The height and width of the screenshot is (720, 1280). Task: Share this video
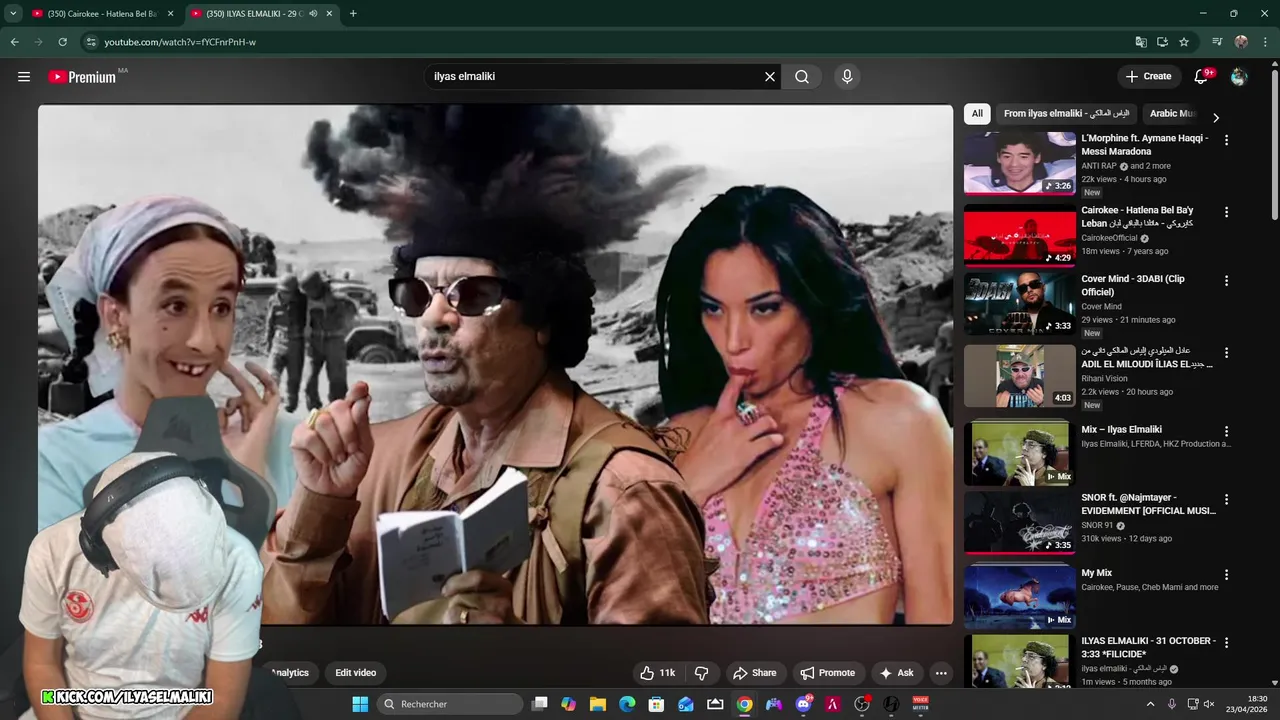[x=754, y=673]
